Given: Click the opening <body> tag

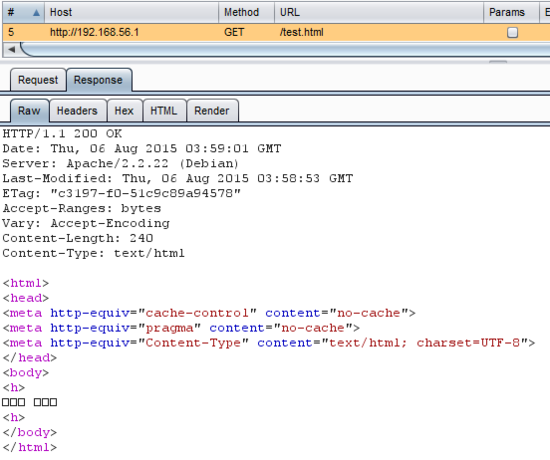Looking at the screenshot, I should [x=26, y=373].
